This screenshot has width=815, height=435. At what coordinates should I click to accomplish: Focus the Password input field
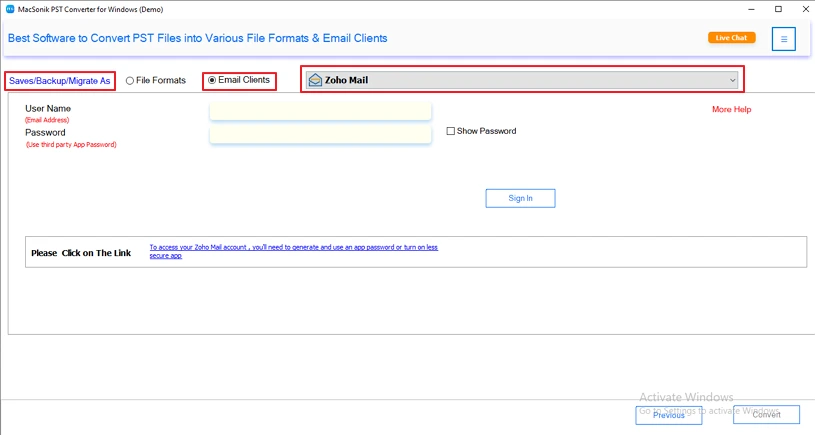pos(320,135)
